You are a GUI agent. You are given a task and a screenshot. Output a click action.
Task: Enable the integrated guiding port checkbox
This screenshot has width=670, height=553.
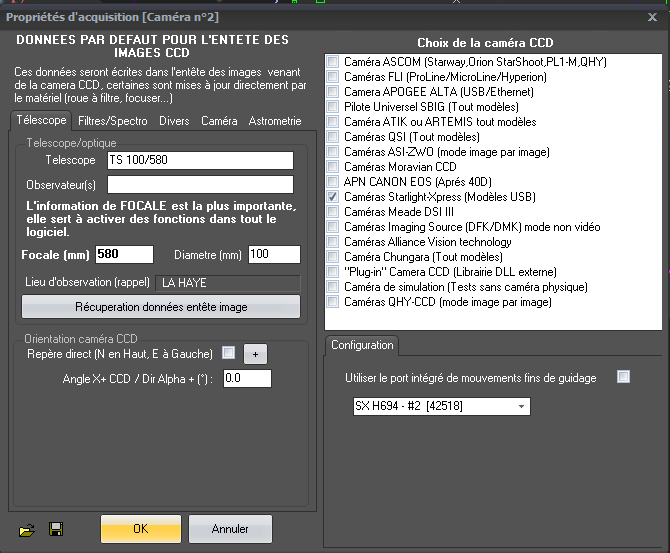click(x=624, y=377)
